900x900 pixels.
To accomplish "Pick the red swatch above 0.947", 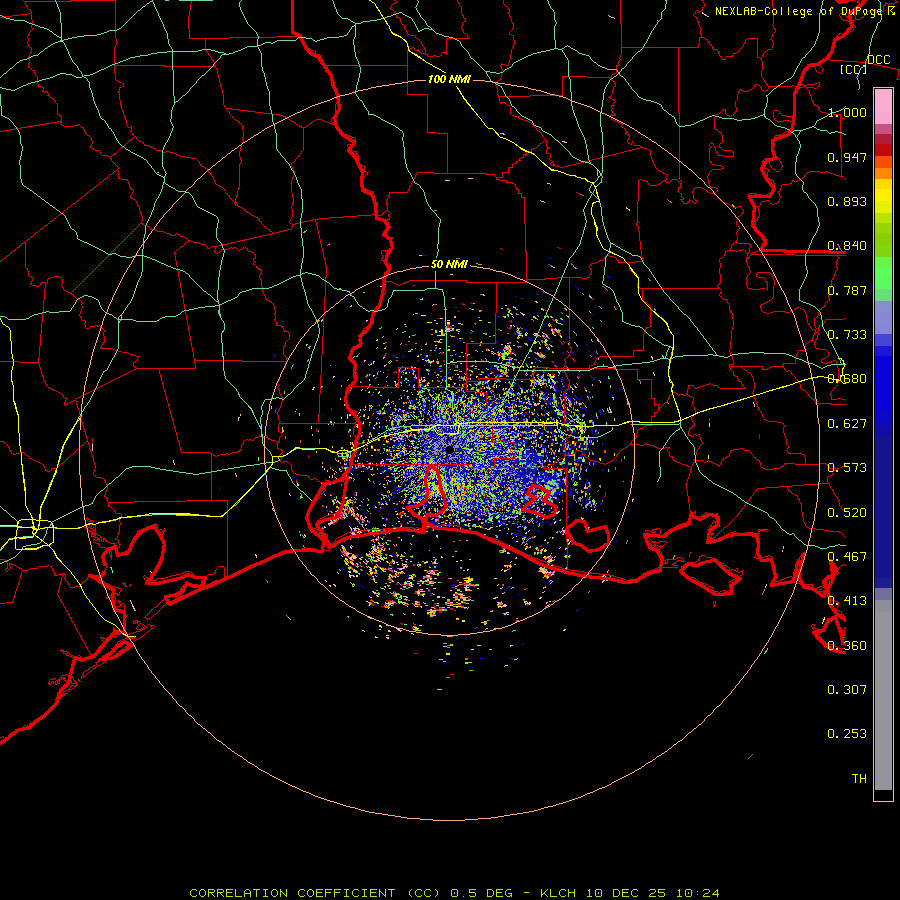I will 883,149.
